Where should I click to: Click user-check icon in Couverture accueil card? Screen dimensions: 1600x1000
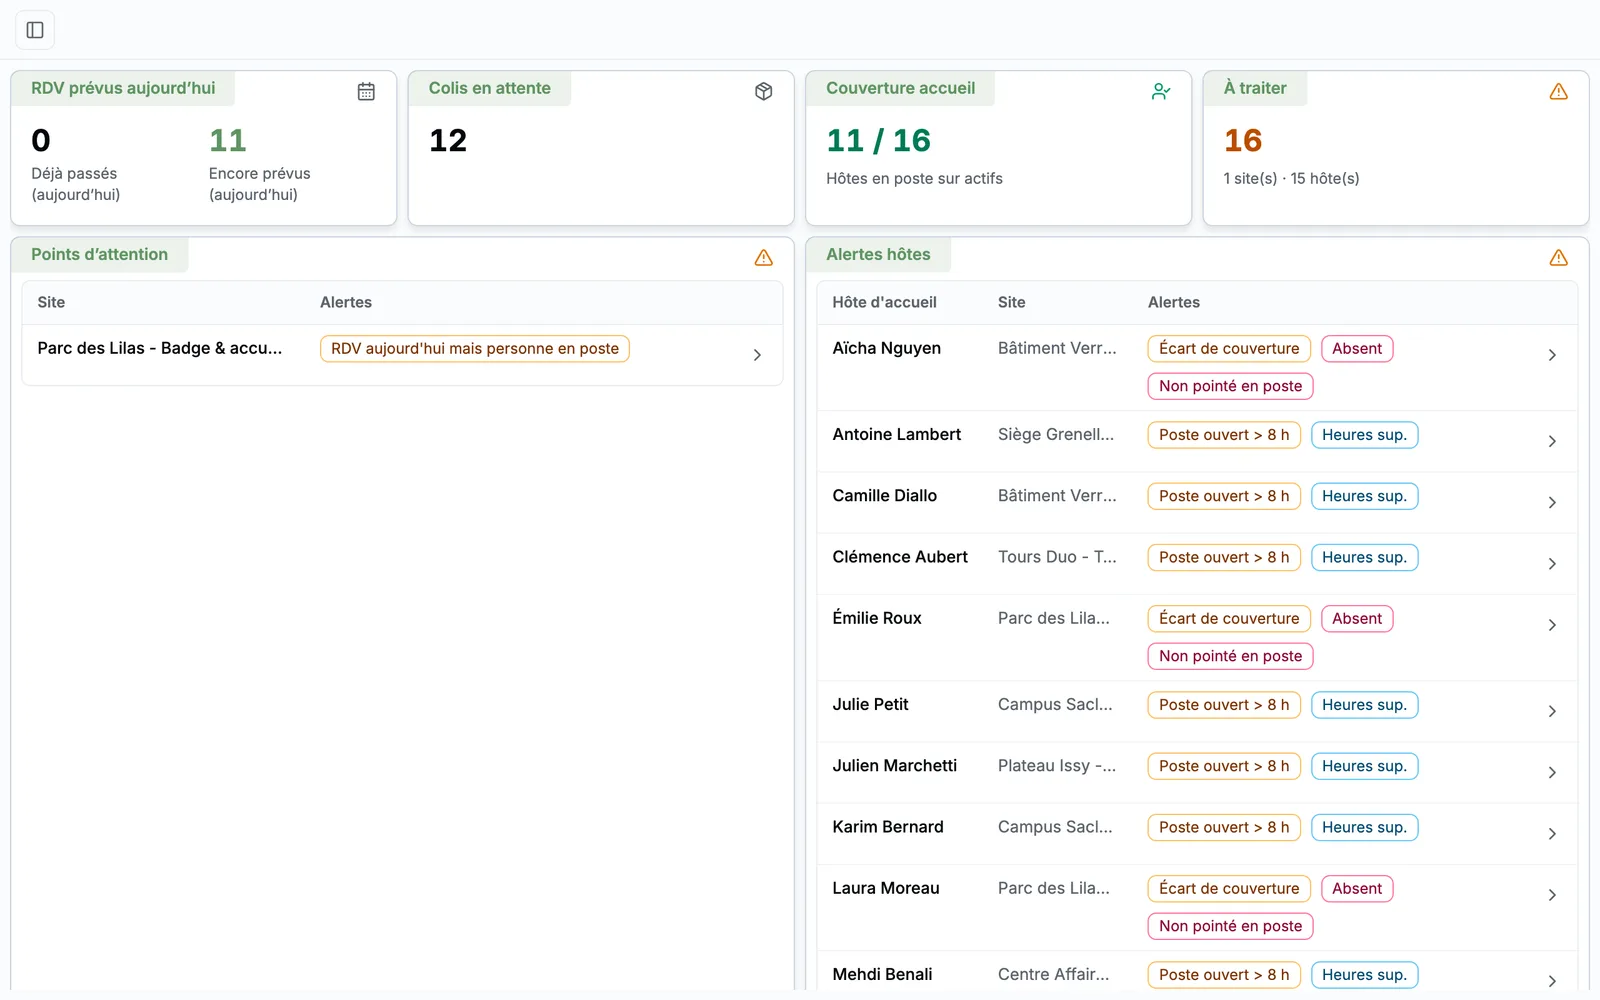tap(1161, 92)
